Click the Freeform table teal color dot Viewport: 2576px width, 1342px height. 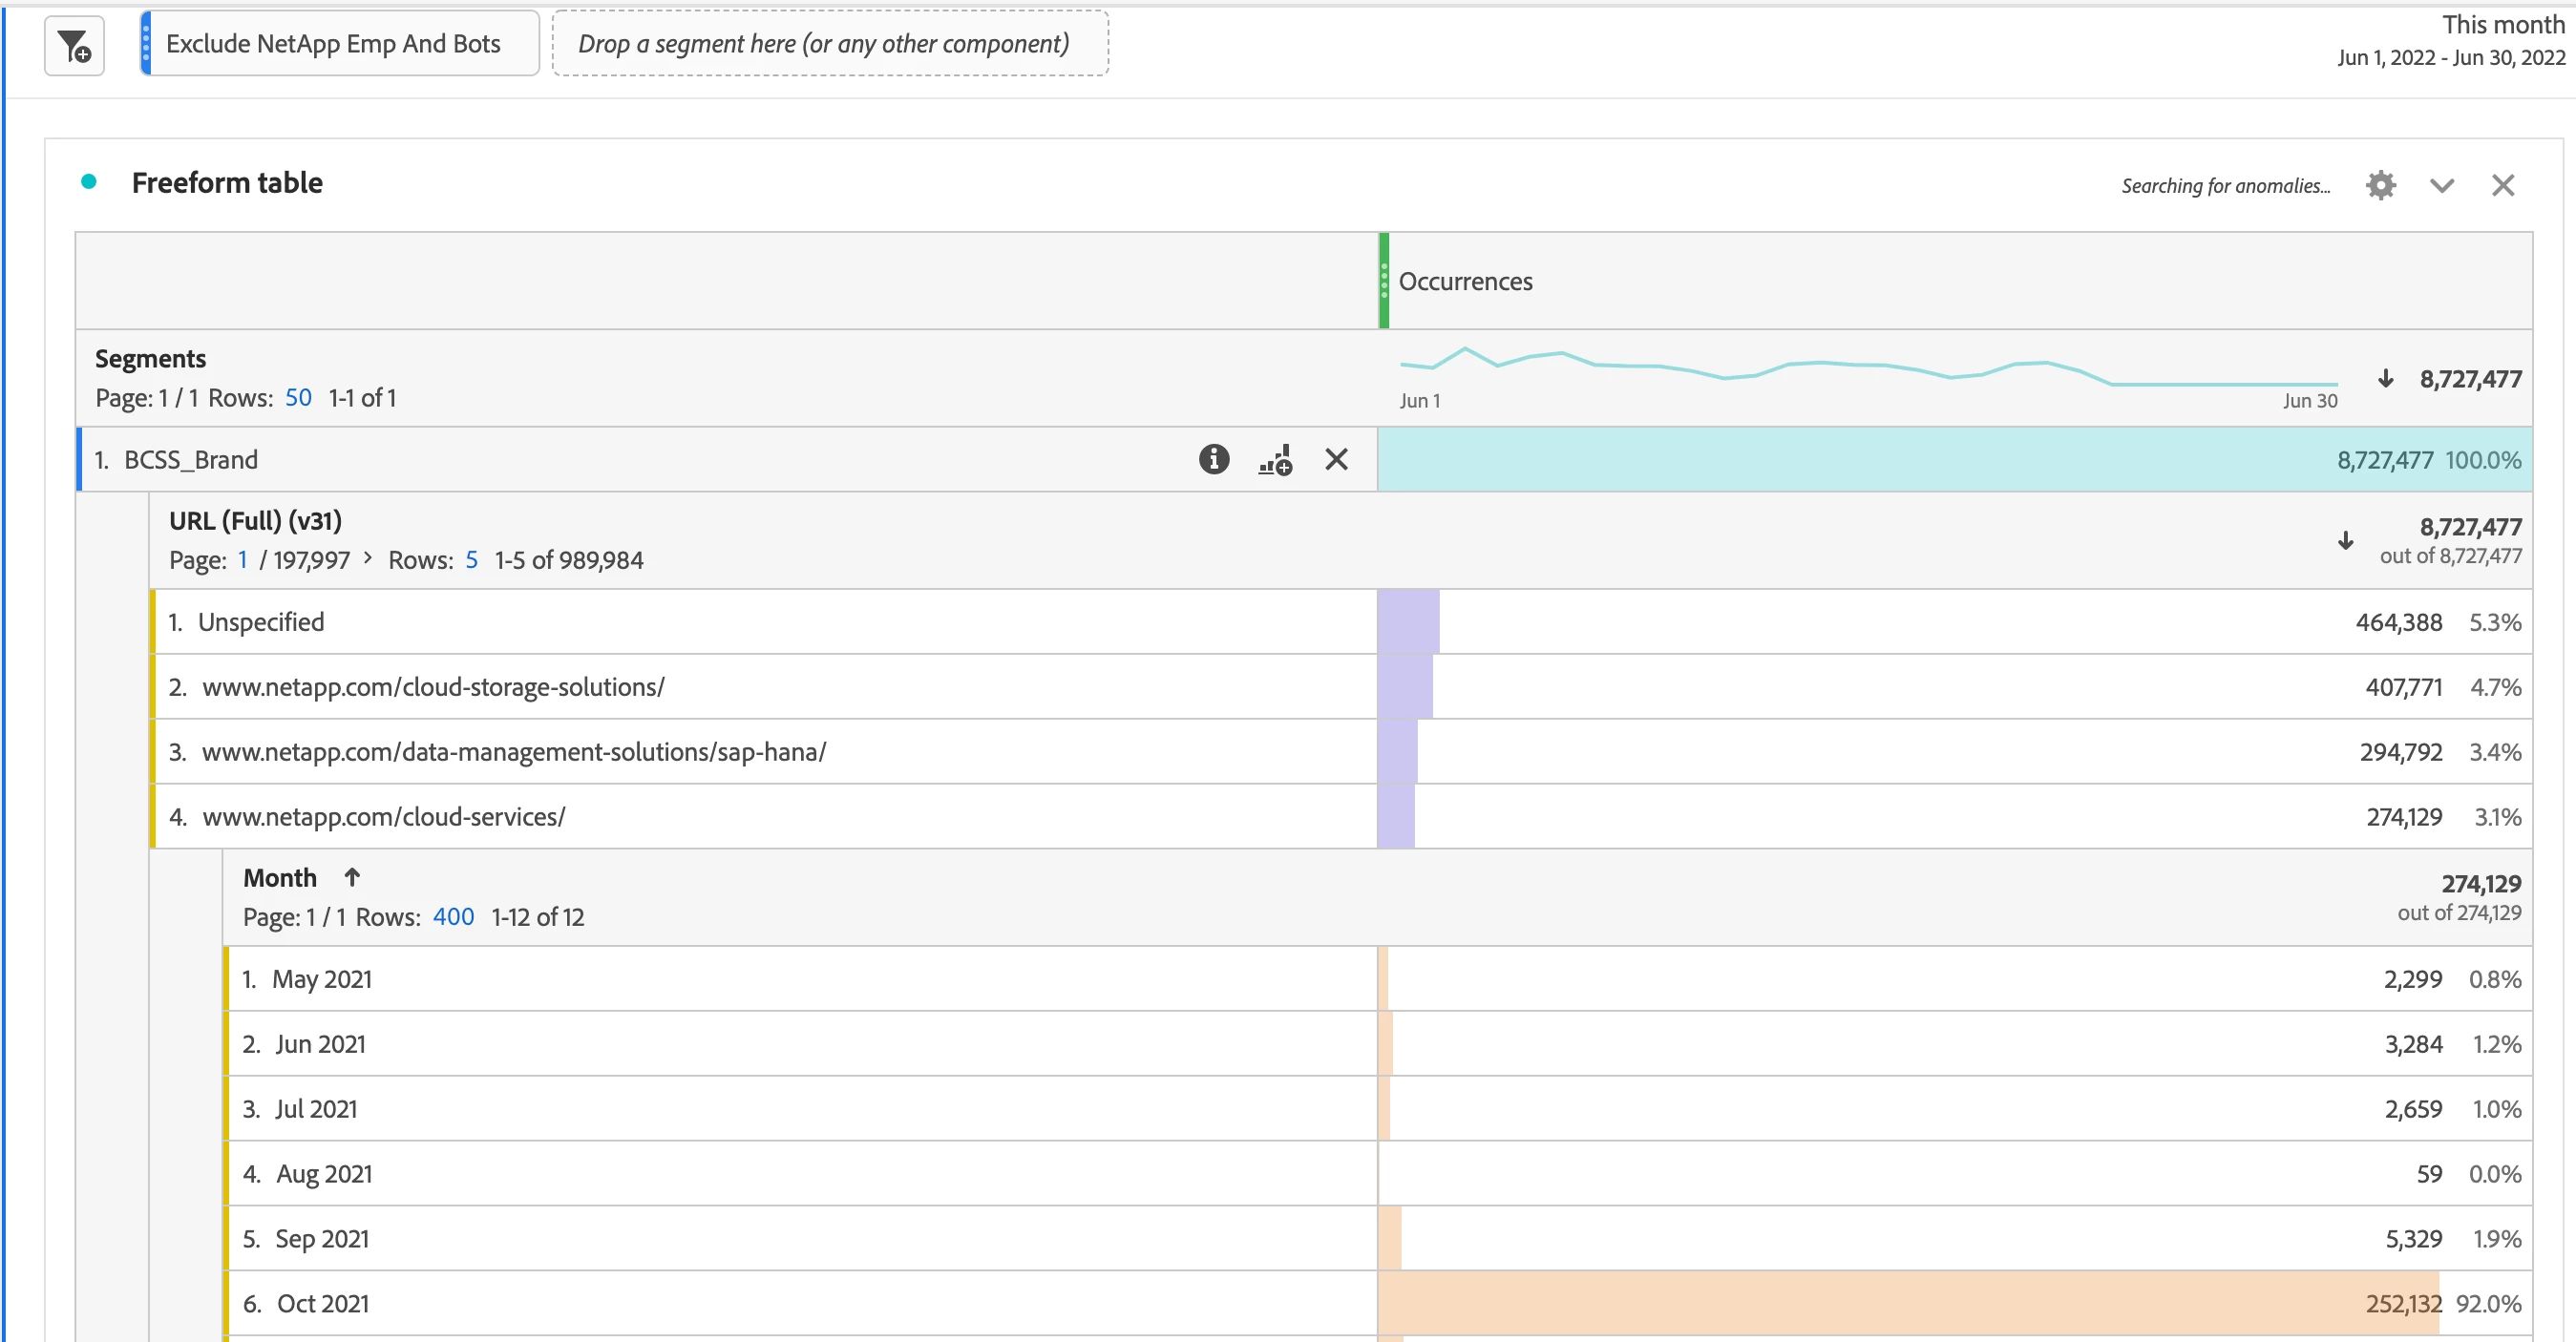point(89,182)
